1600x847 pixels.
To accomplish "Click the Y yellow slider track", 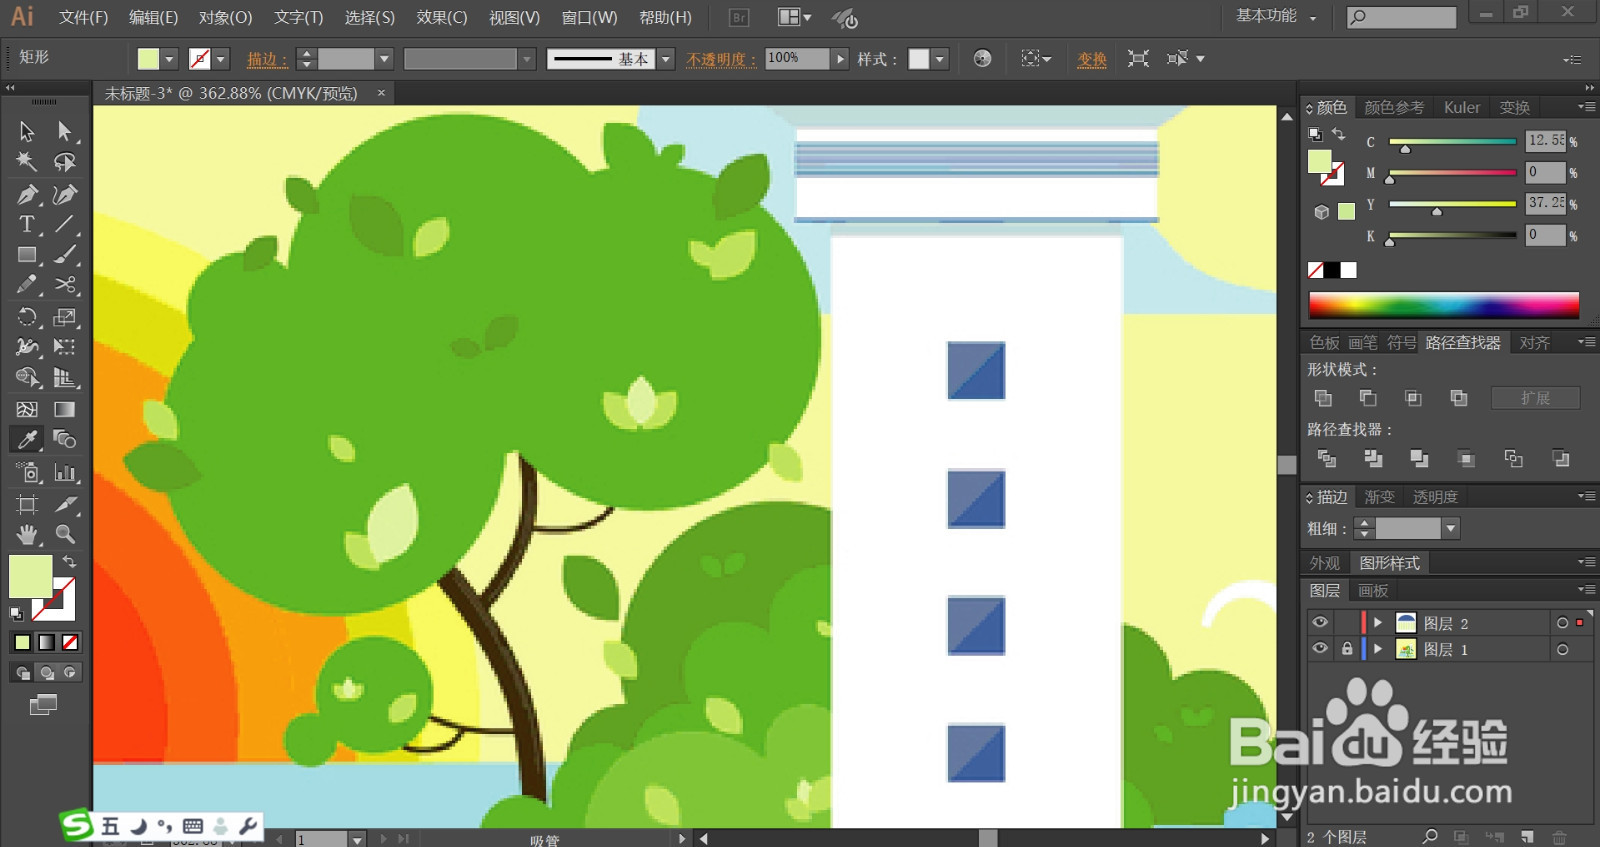I will (1453, 204).
